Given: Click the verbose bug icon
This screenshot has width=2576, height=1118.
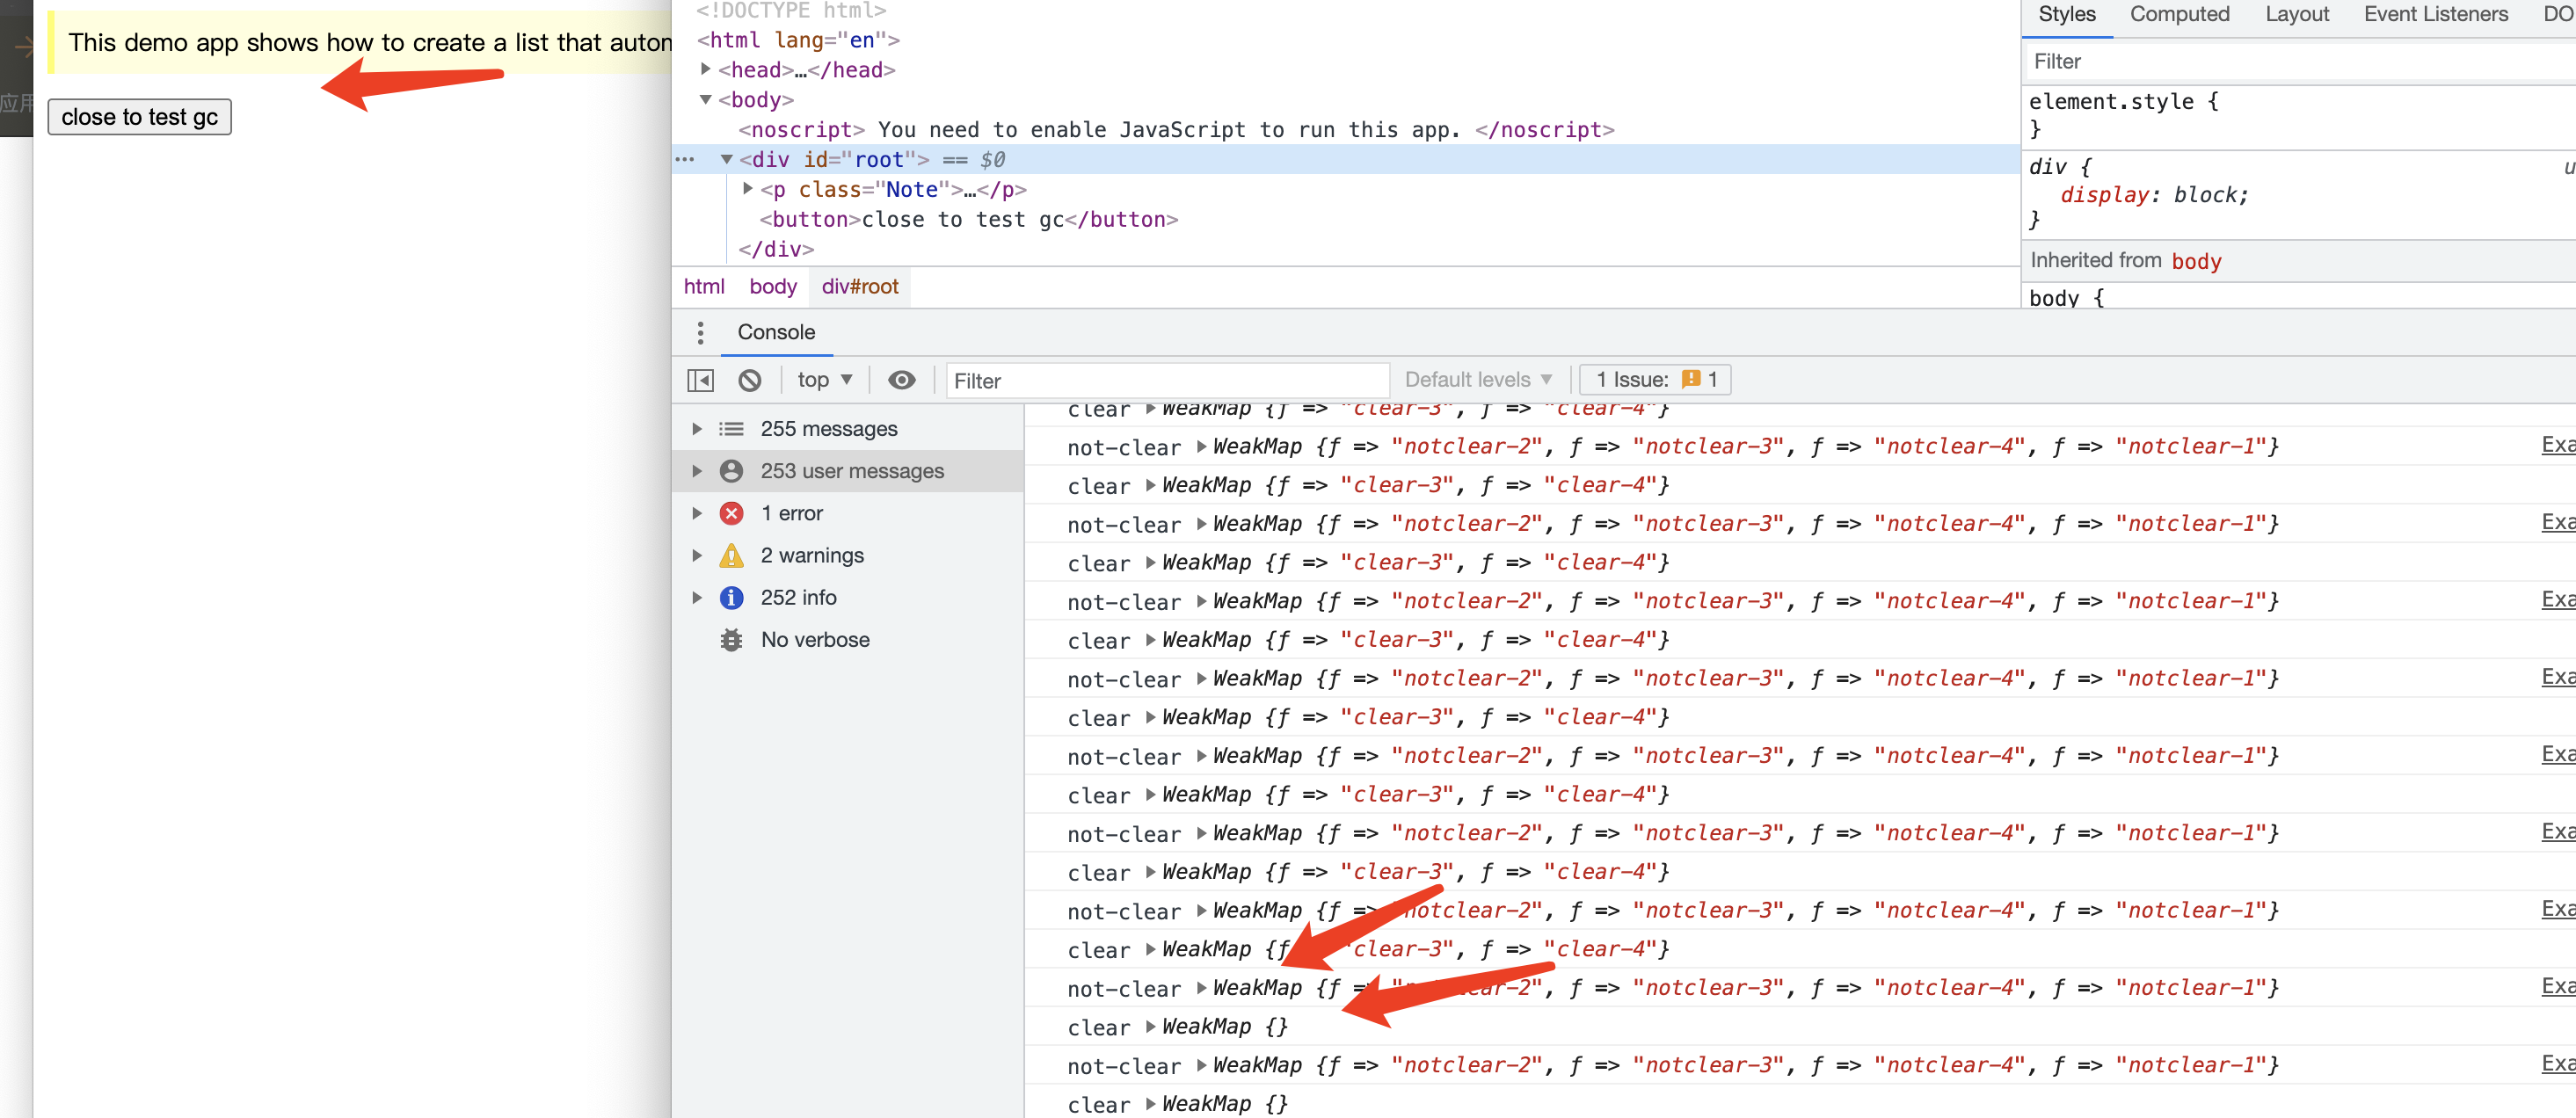Looking at the screenshot, I should [731, 640].
